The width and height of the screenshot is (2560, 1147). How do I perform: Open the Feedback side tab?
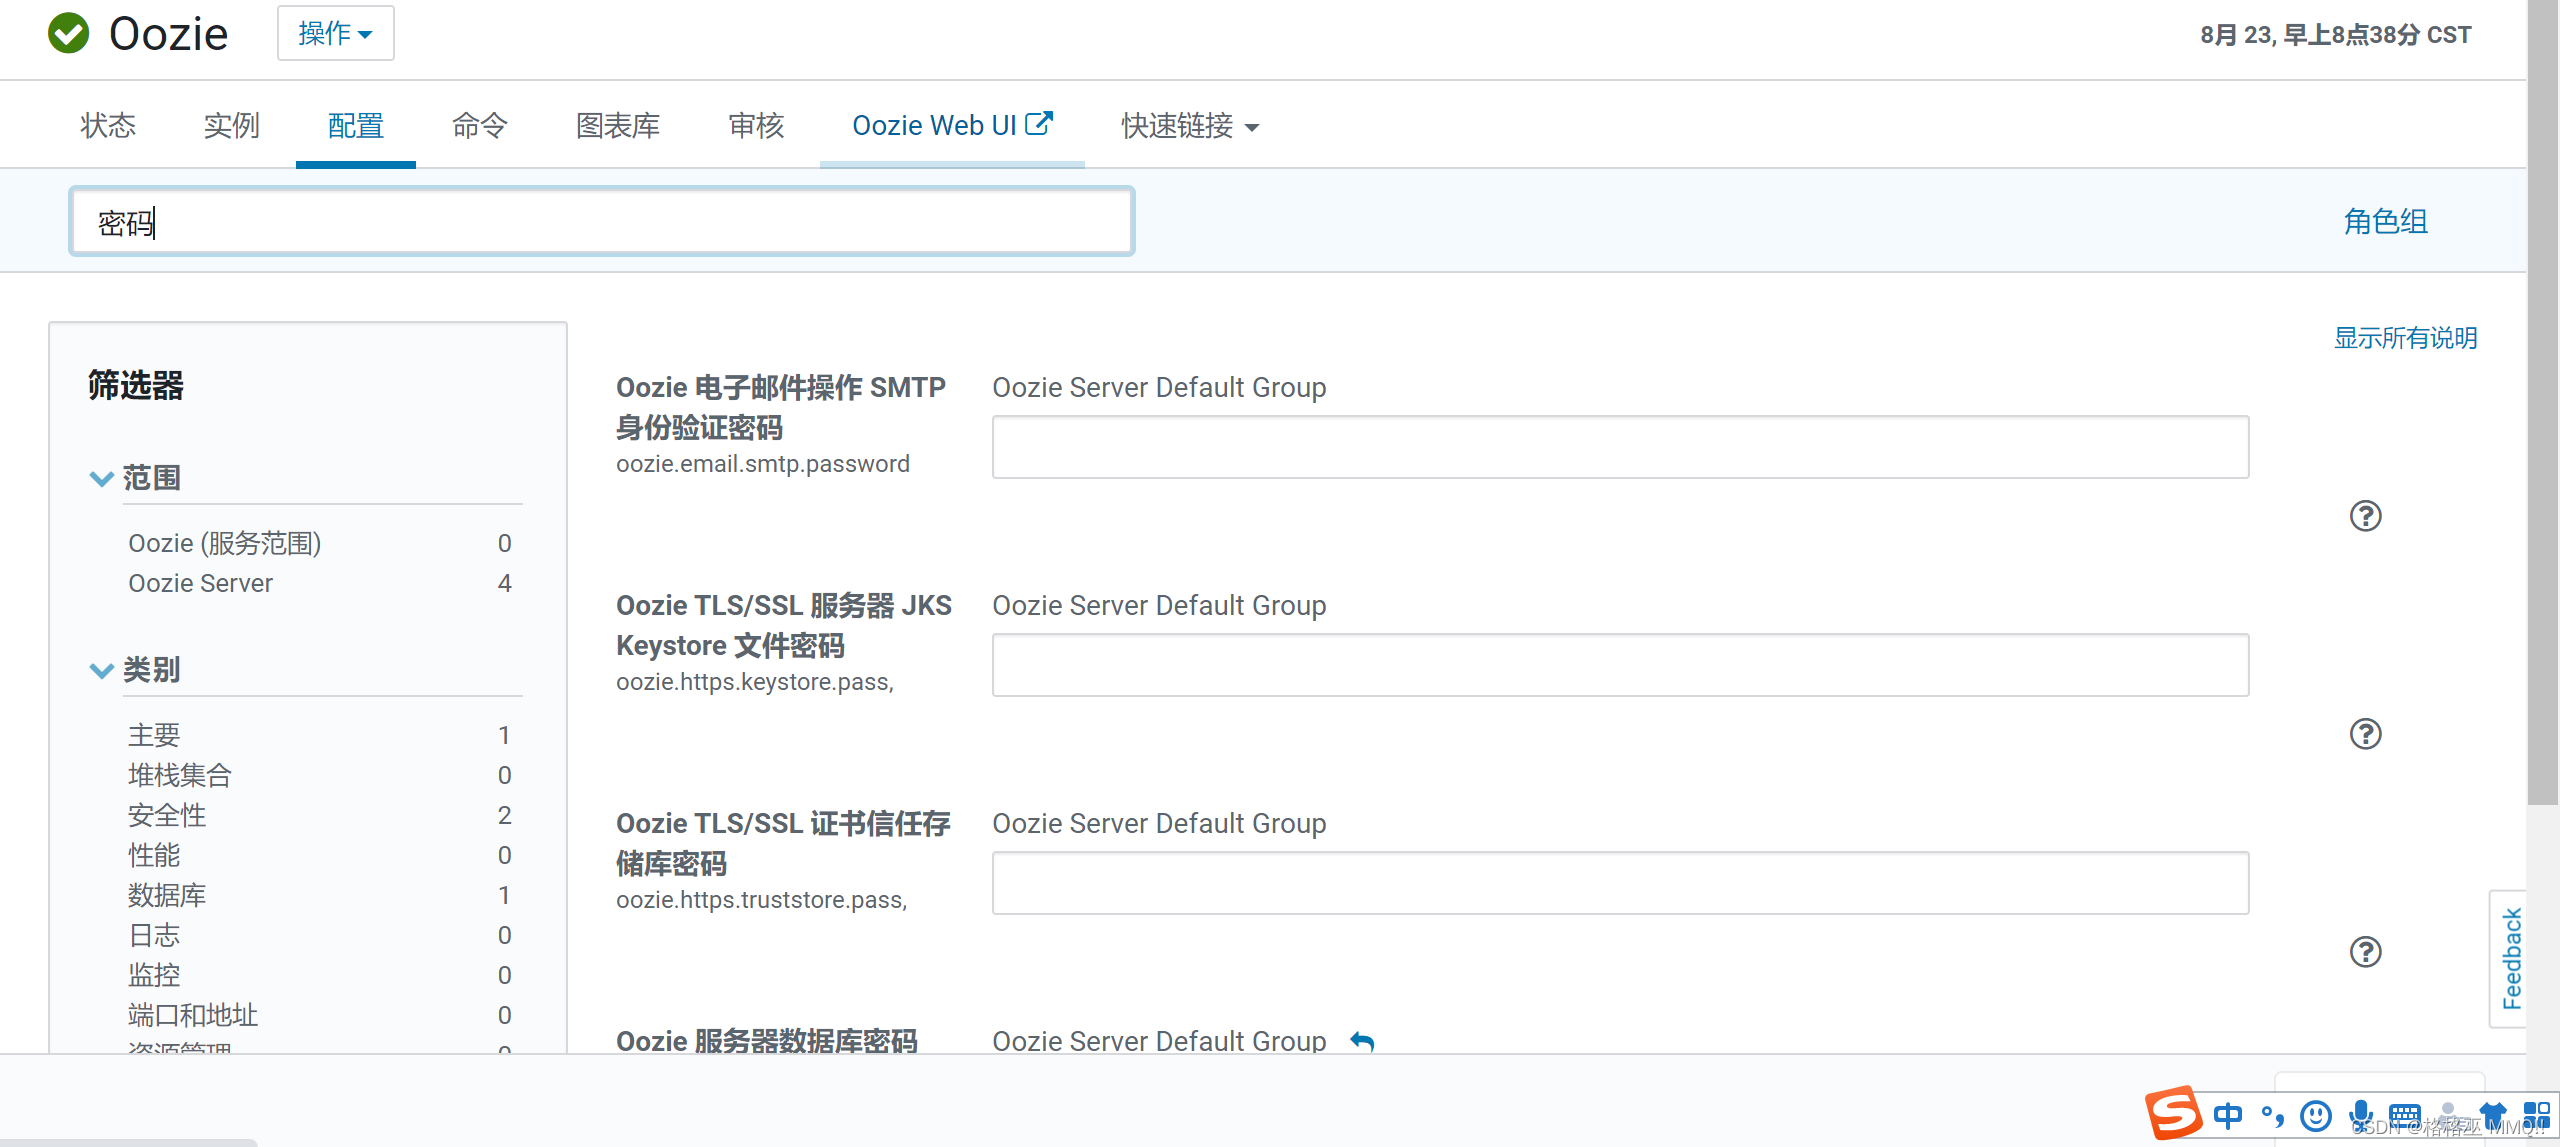tap(2510, 958)
